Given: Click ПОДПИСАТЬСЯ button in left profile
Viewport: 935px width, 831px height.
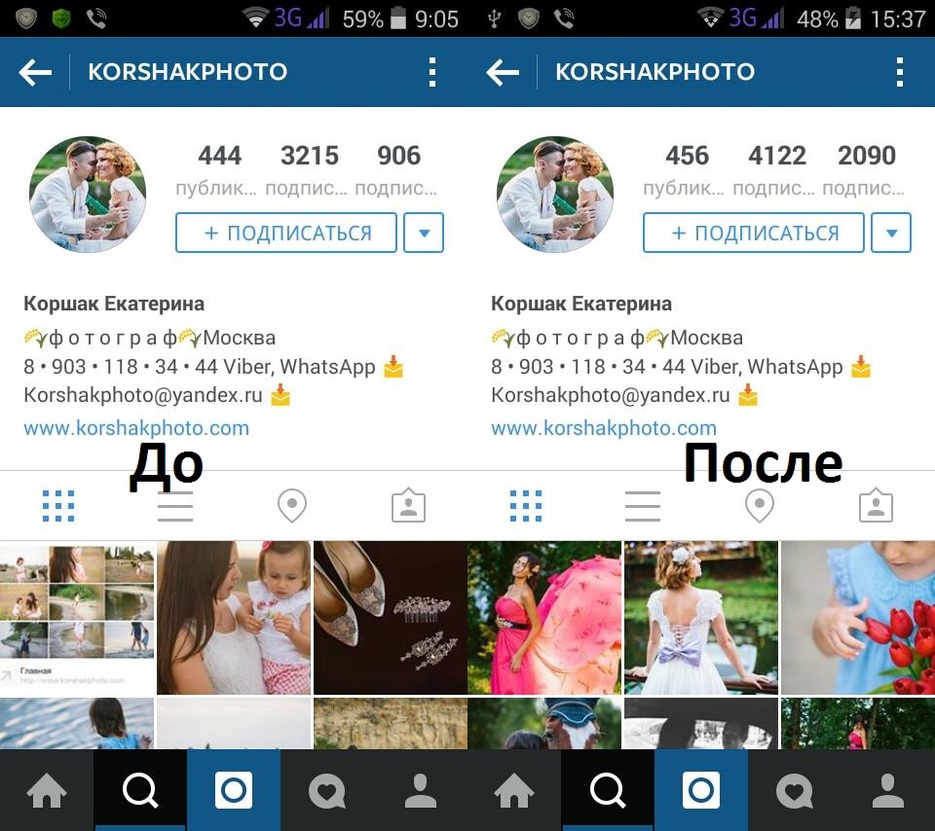Looking at the screenshot, I should point(286,232).
